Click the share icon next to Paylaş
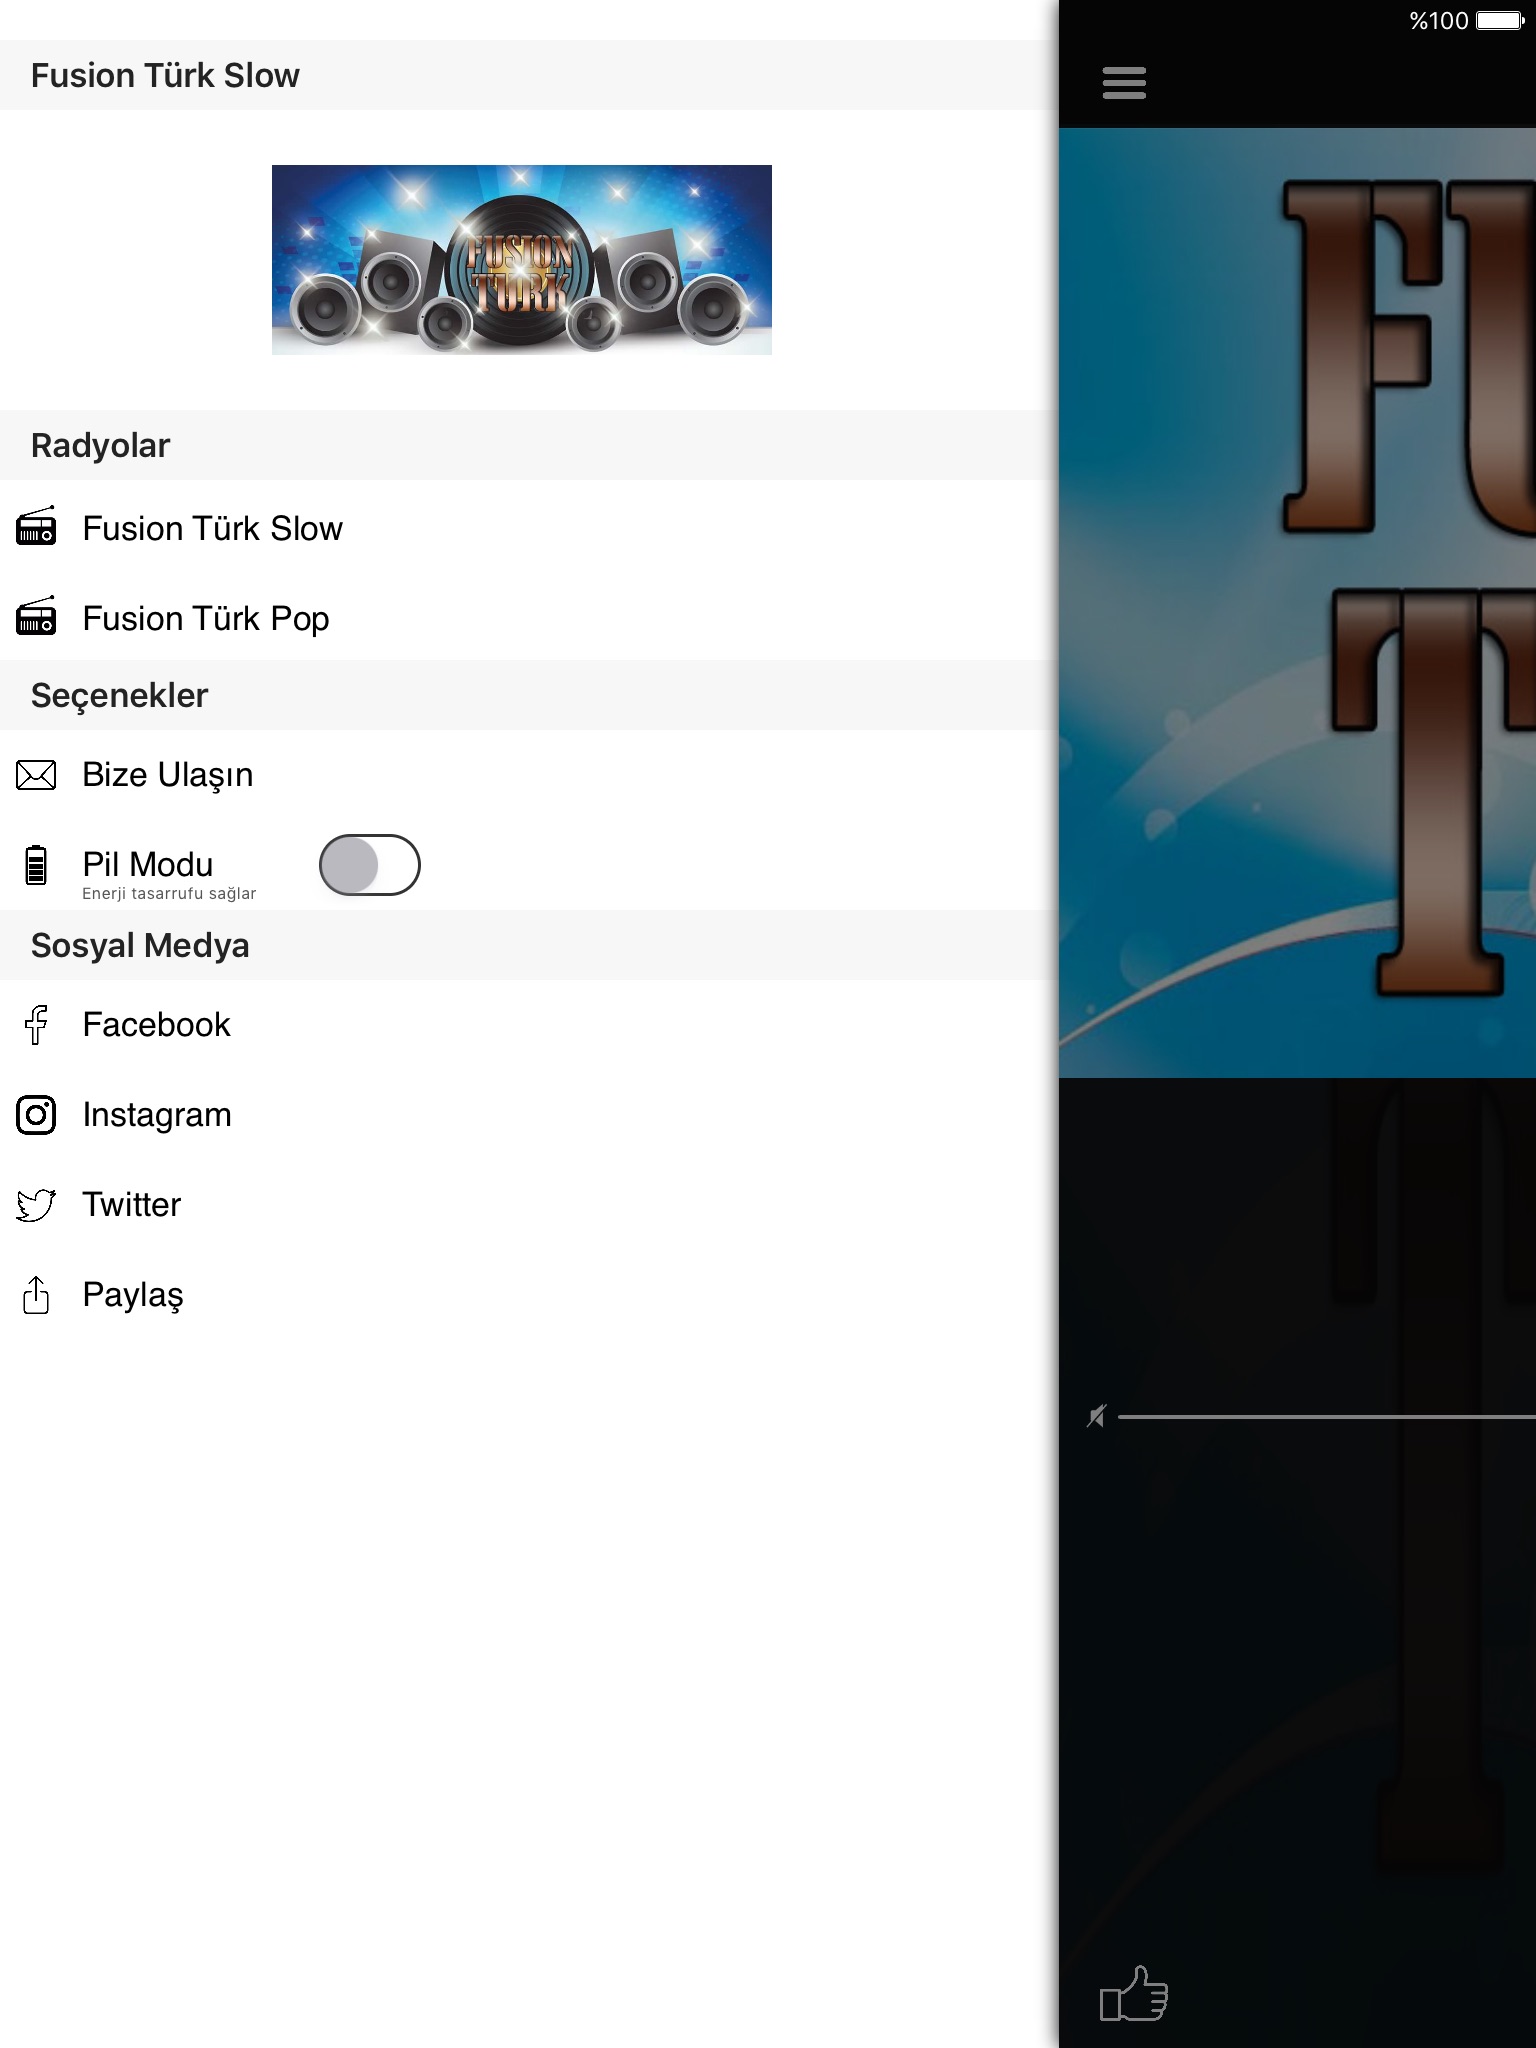Image resolution: width=1536 pixels, height=2048 pixels. [x=36, y=1295]
